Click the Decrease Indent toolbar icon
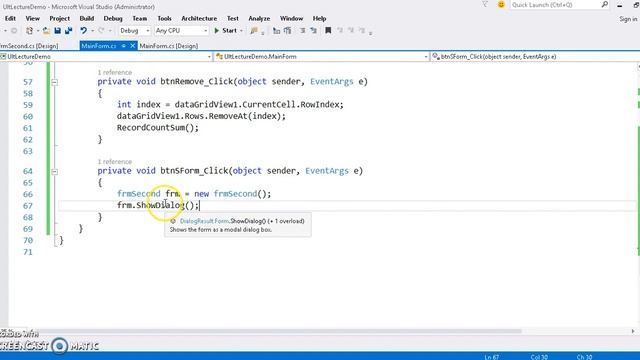The height and width of the screenshot is (360, 640). point(276,31)
